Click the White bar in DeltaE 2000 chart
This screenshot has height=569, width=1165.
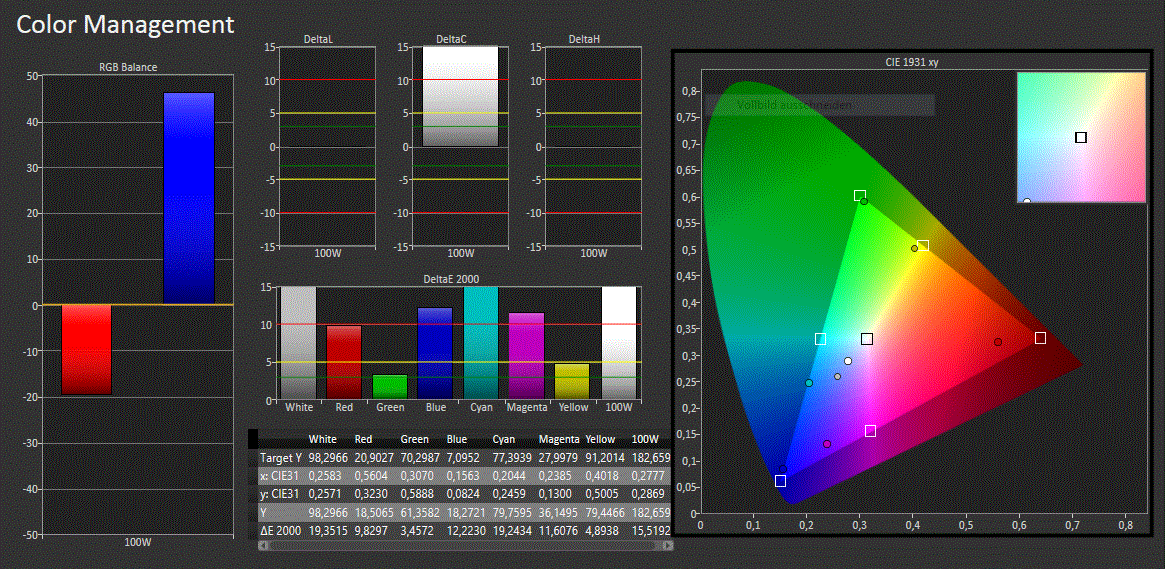coord(299,343)
